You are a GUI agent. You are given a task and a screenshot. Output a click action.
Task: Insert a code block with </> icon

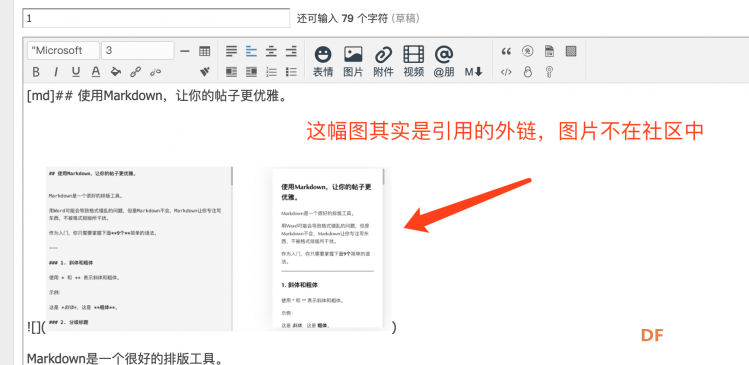tap(506, 73)
